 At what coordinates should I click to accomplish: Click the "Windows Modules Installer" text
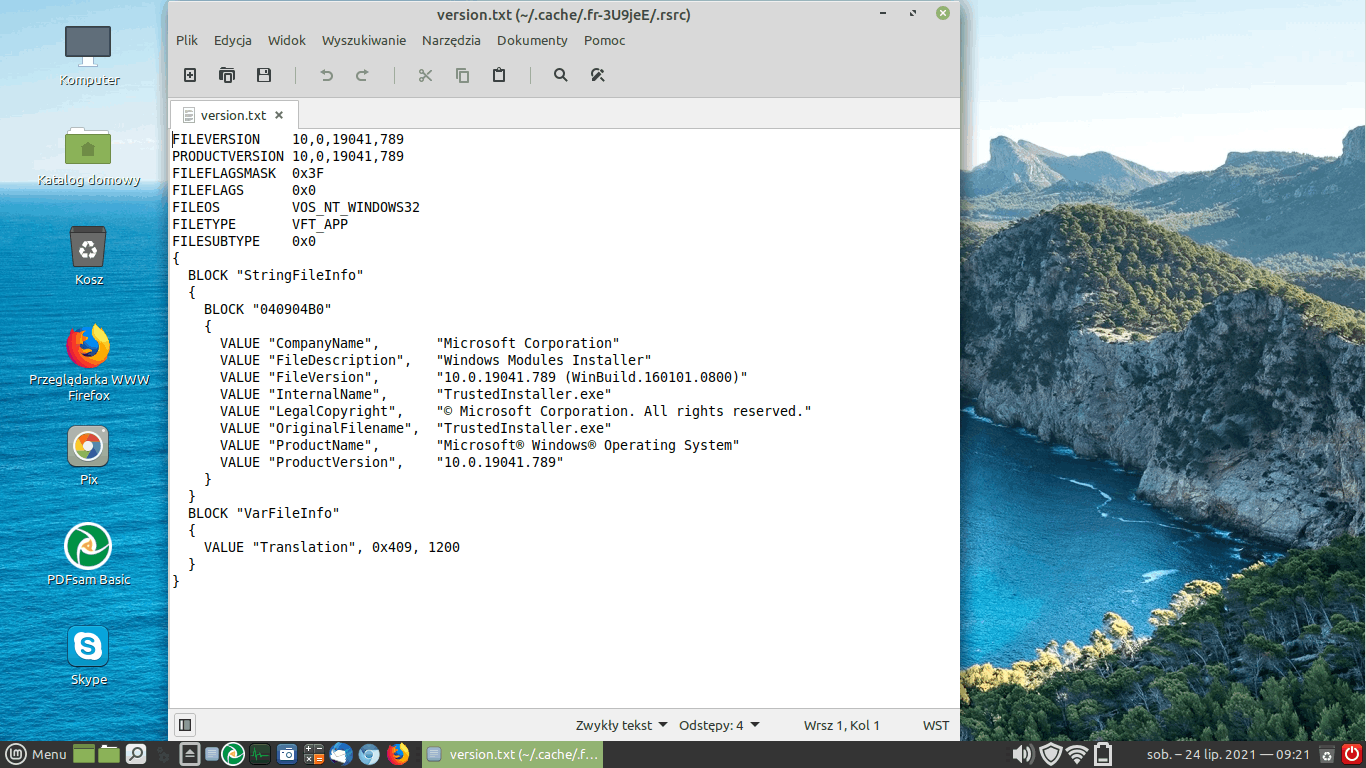[x=544, y=360]
